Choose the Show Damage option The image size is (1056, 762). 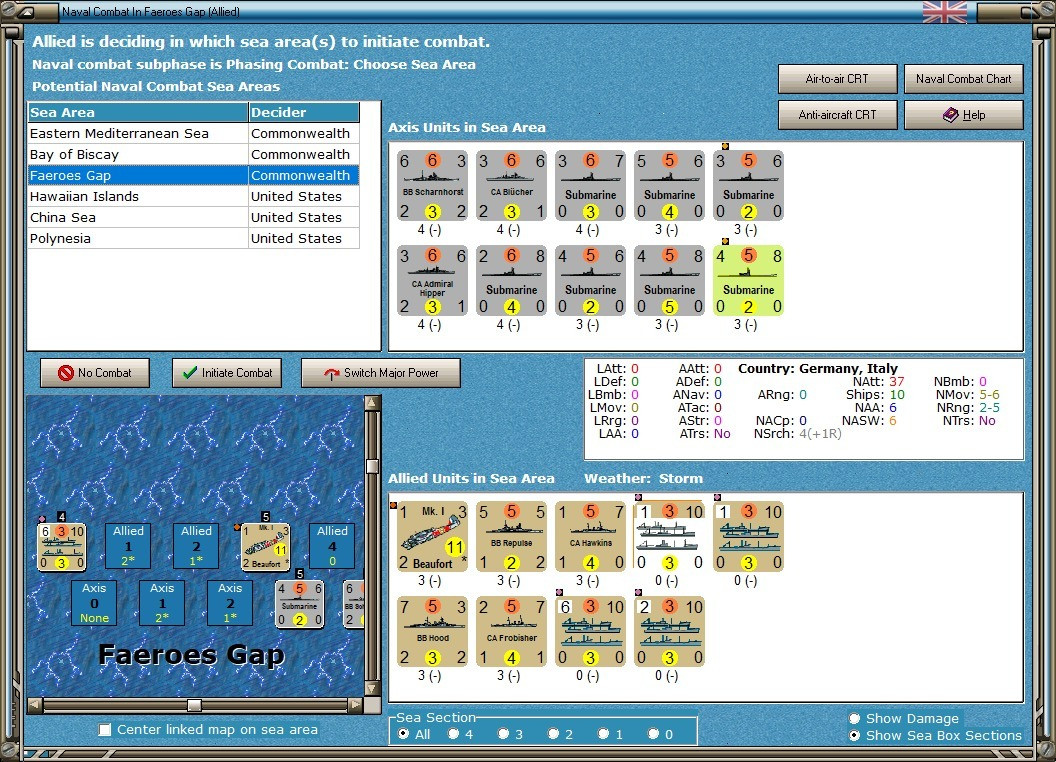855,718
